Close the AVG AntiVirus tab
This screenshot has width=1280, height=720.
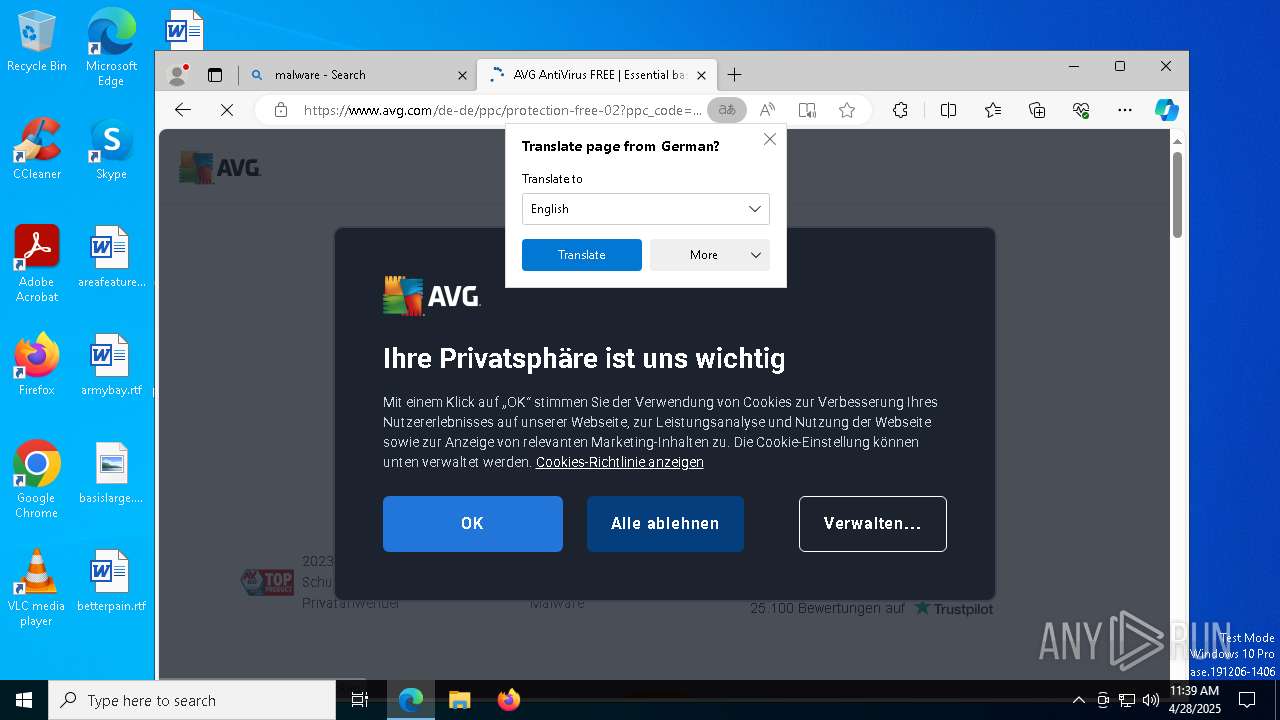(x=701, y=75)
